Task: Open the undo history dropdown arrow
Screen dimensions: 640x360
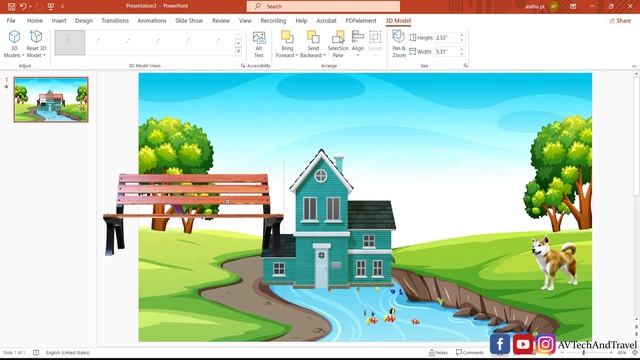Action: [x=30, y=7]
